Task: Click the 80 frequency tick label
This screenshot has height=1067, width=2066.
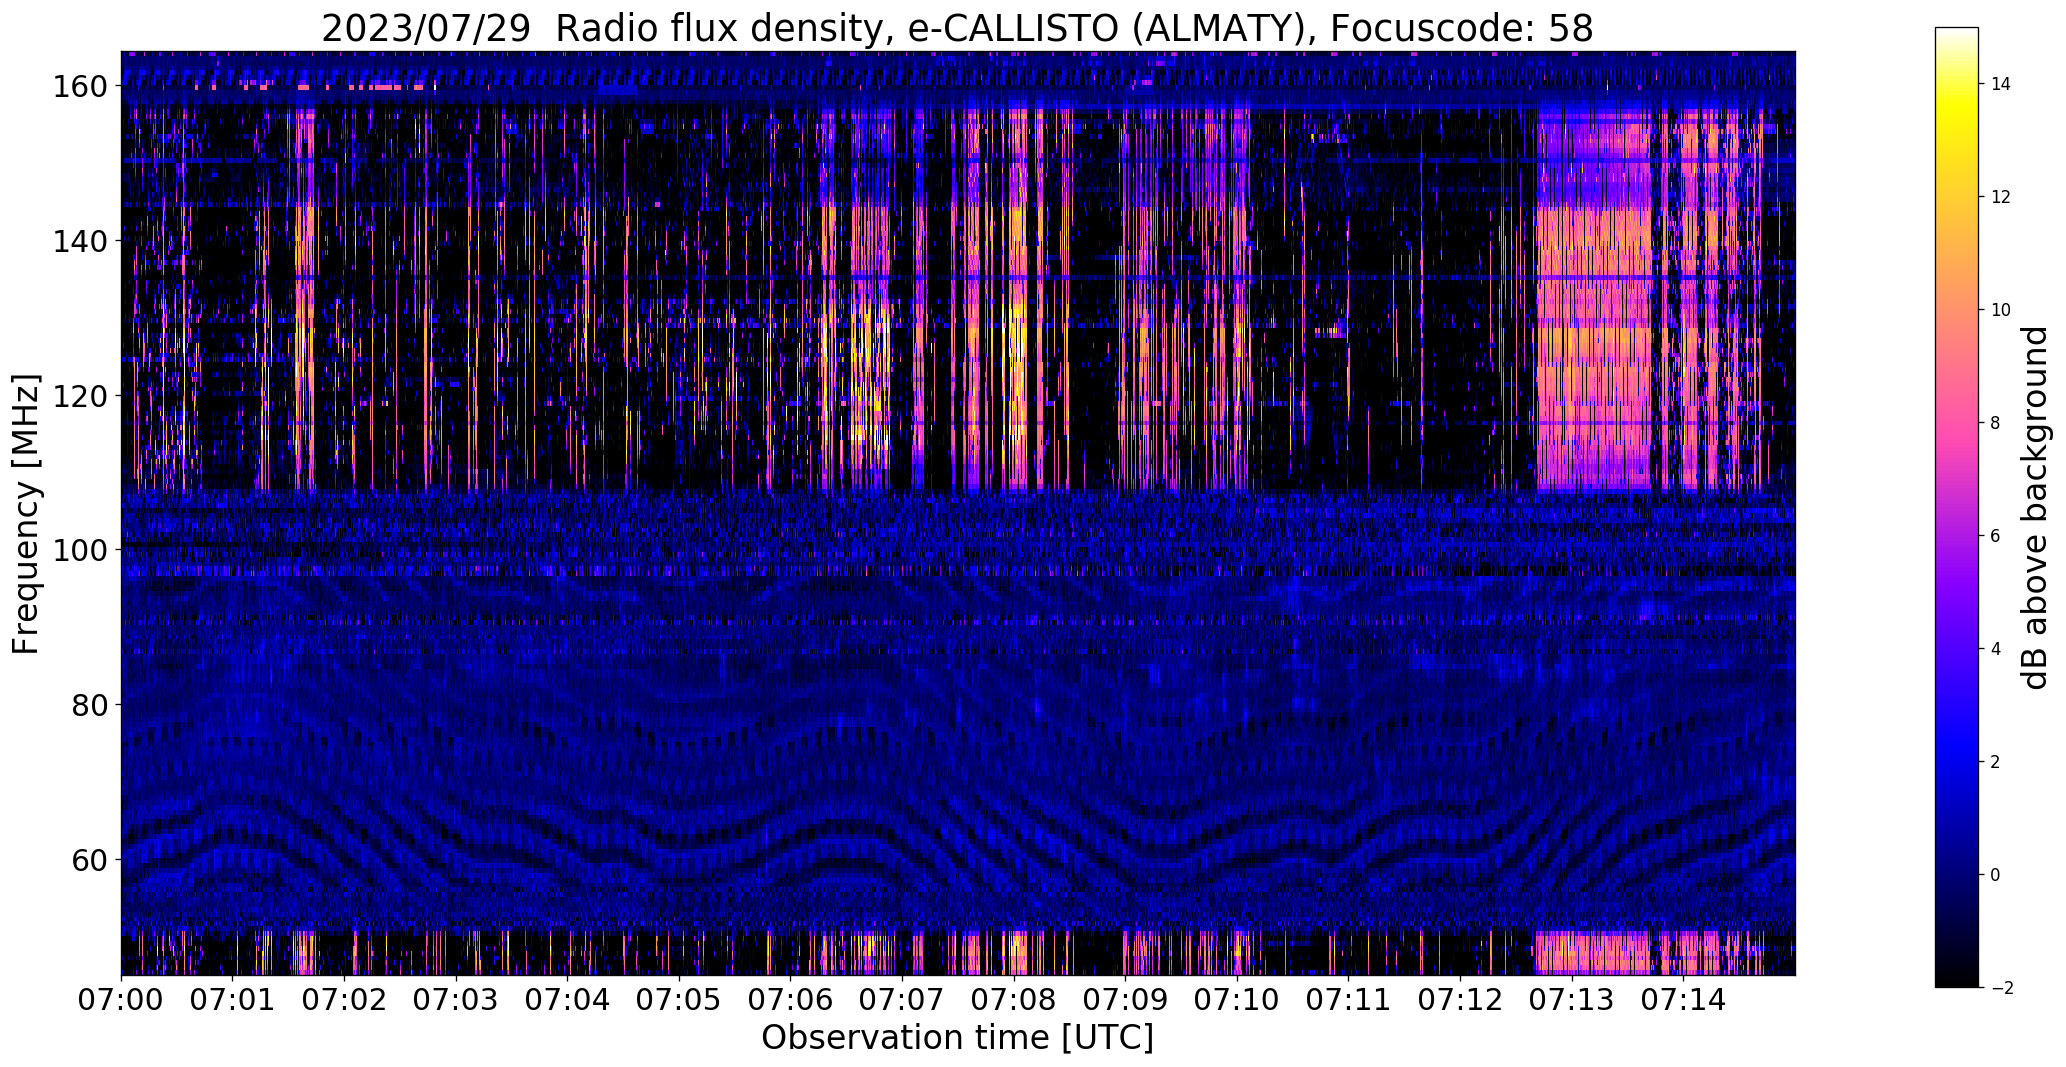Action: pos(89,705)
